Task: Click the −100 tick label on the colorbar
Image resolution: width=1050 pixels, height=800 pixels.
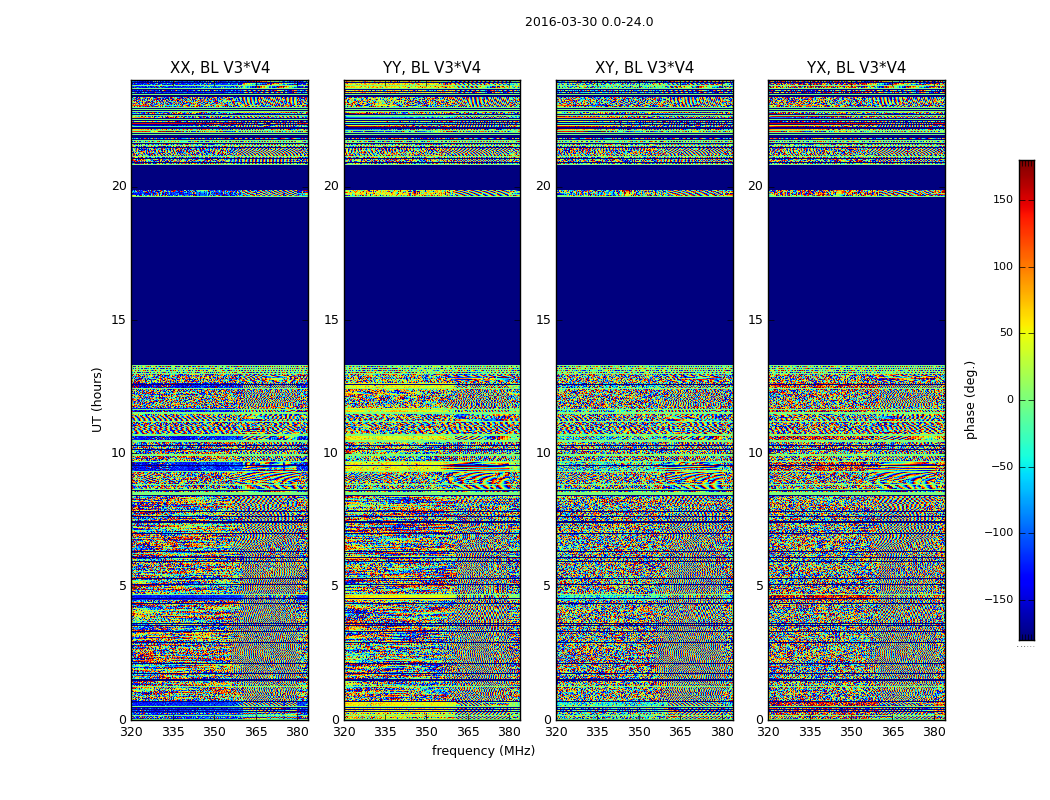Action: click(998, 532)
